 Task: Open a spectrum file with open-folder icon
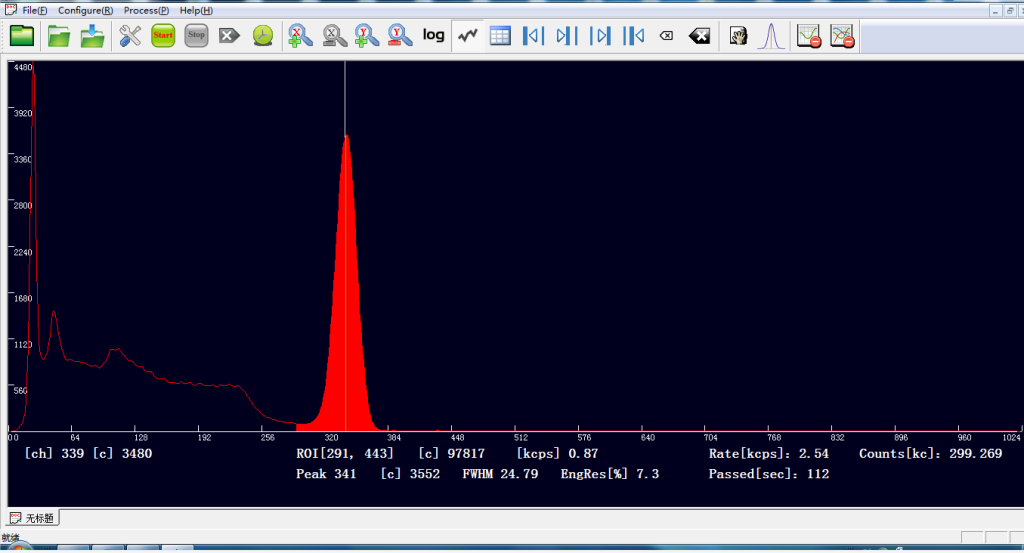59,35
